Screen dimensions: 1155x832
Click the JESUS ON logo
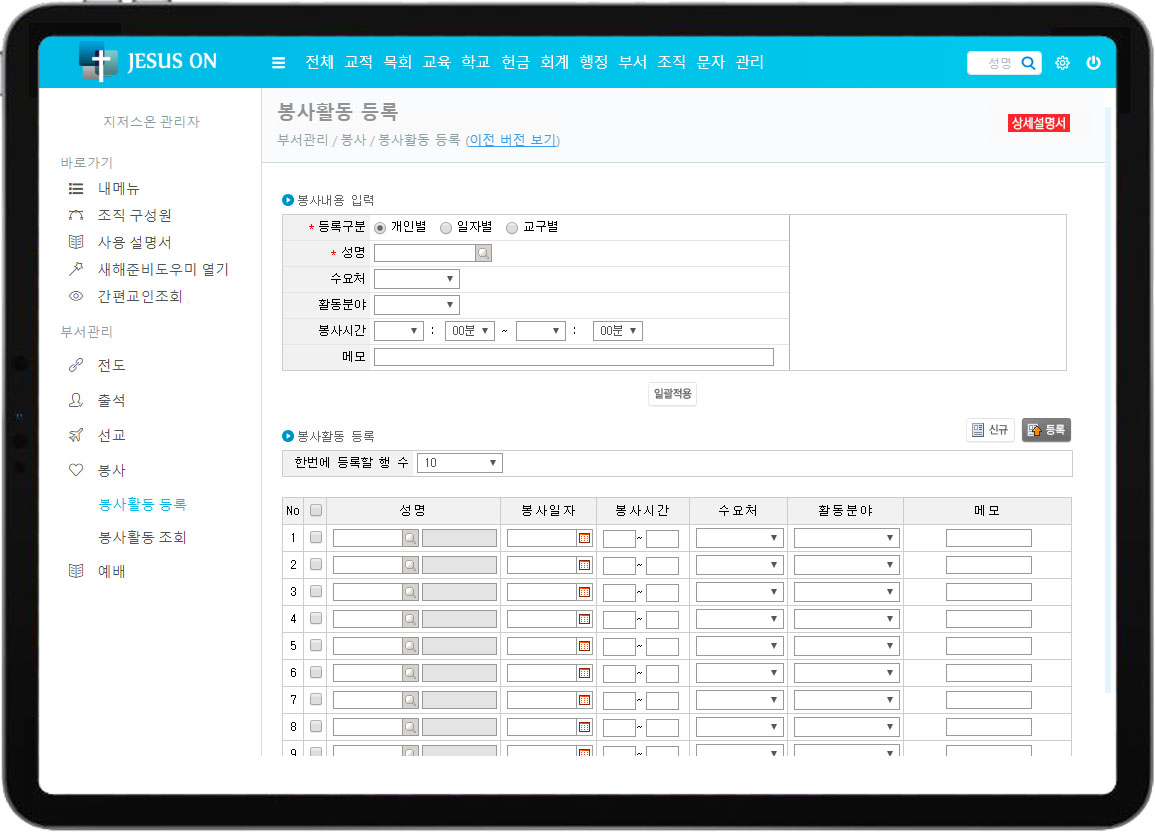[148, 62]
